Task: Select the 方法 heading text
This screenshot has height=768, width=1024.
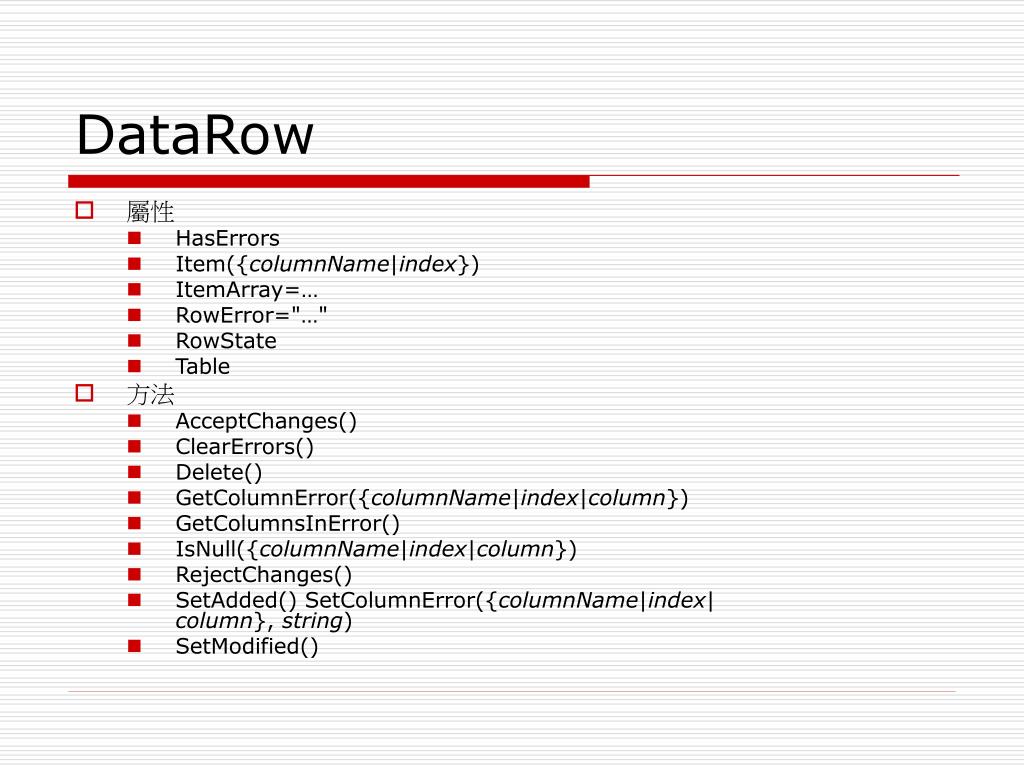Action: (x=150, y=394)
